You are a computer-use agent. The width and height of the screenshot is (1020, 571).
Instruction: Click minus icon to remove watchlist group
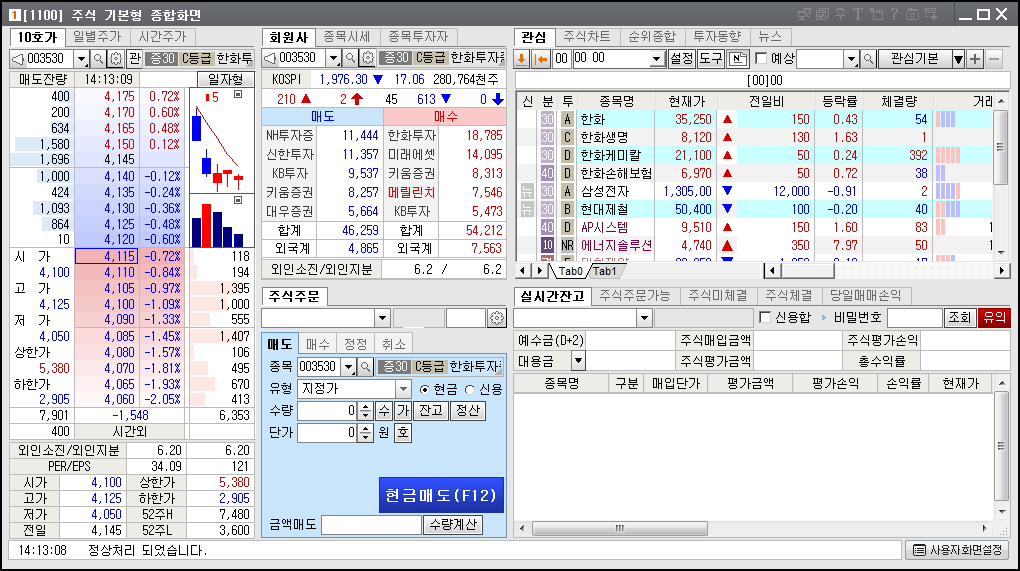point(993,59)
